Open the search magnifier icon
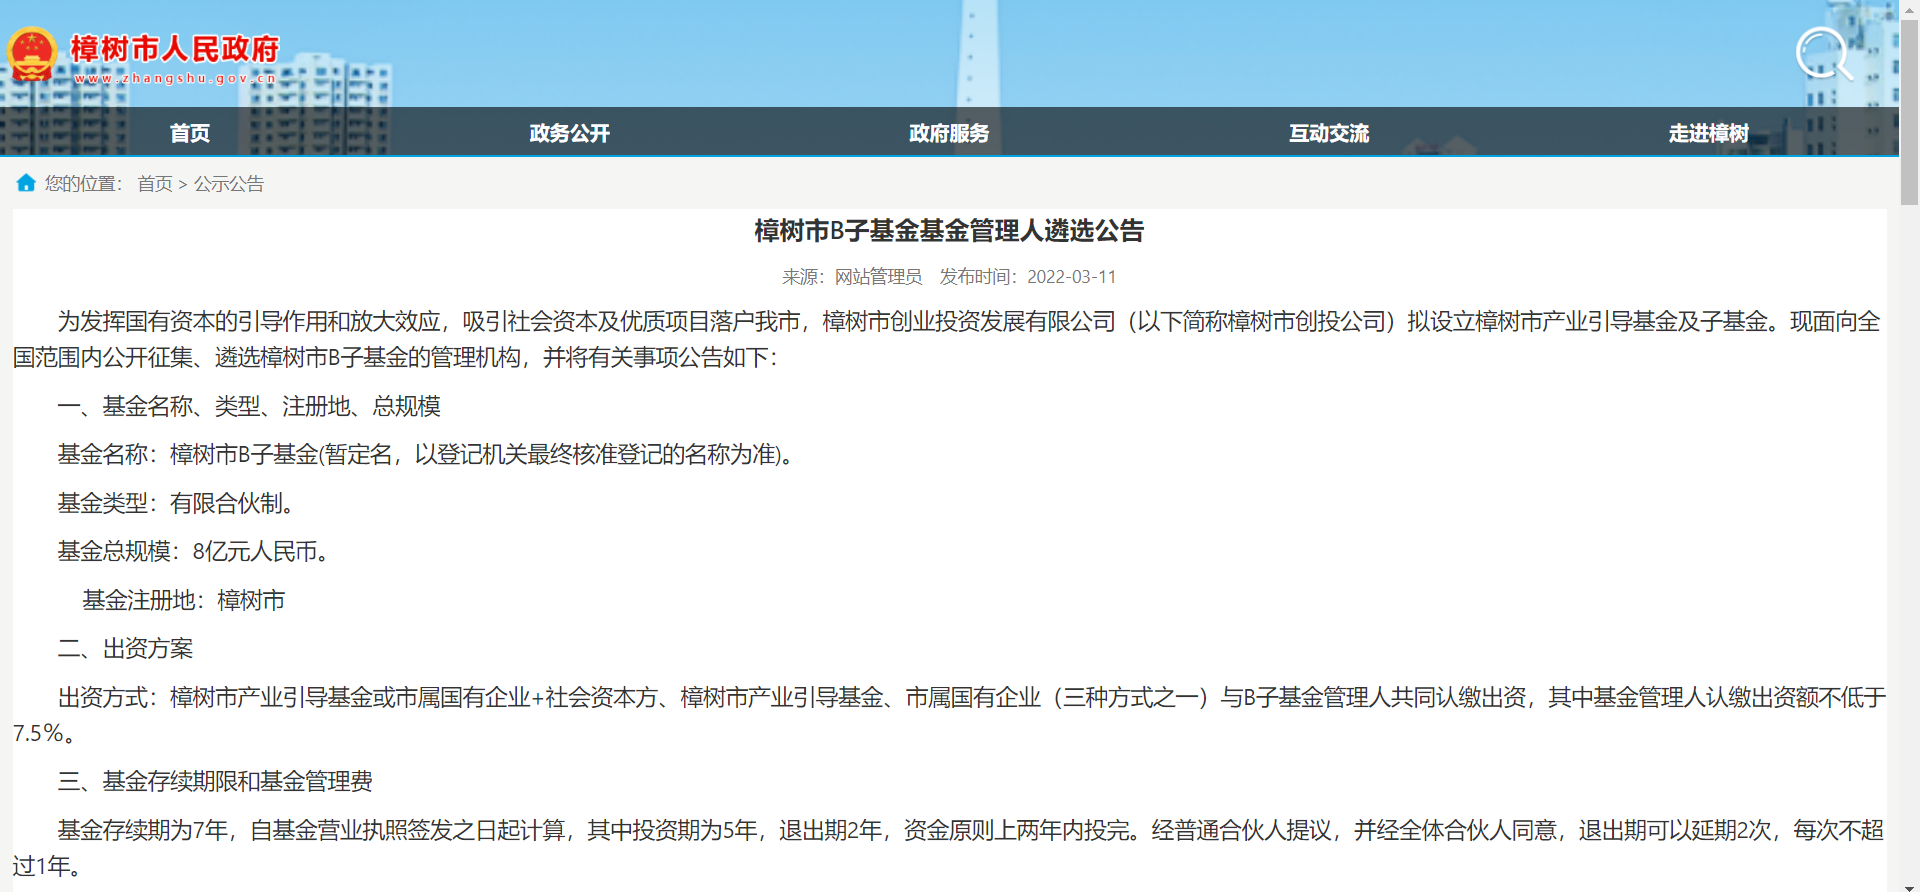Image resolution: width=1920 pixels, height=892 pixels. click(1824, 54)
